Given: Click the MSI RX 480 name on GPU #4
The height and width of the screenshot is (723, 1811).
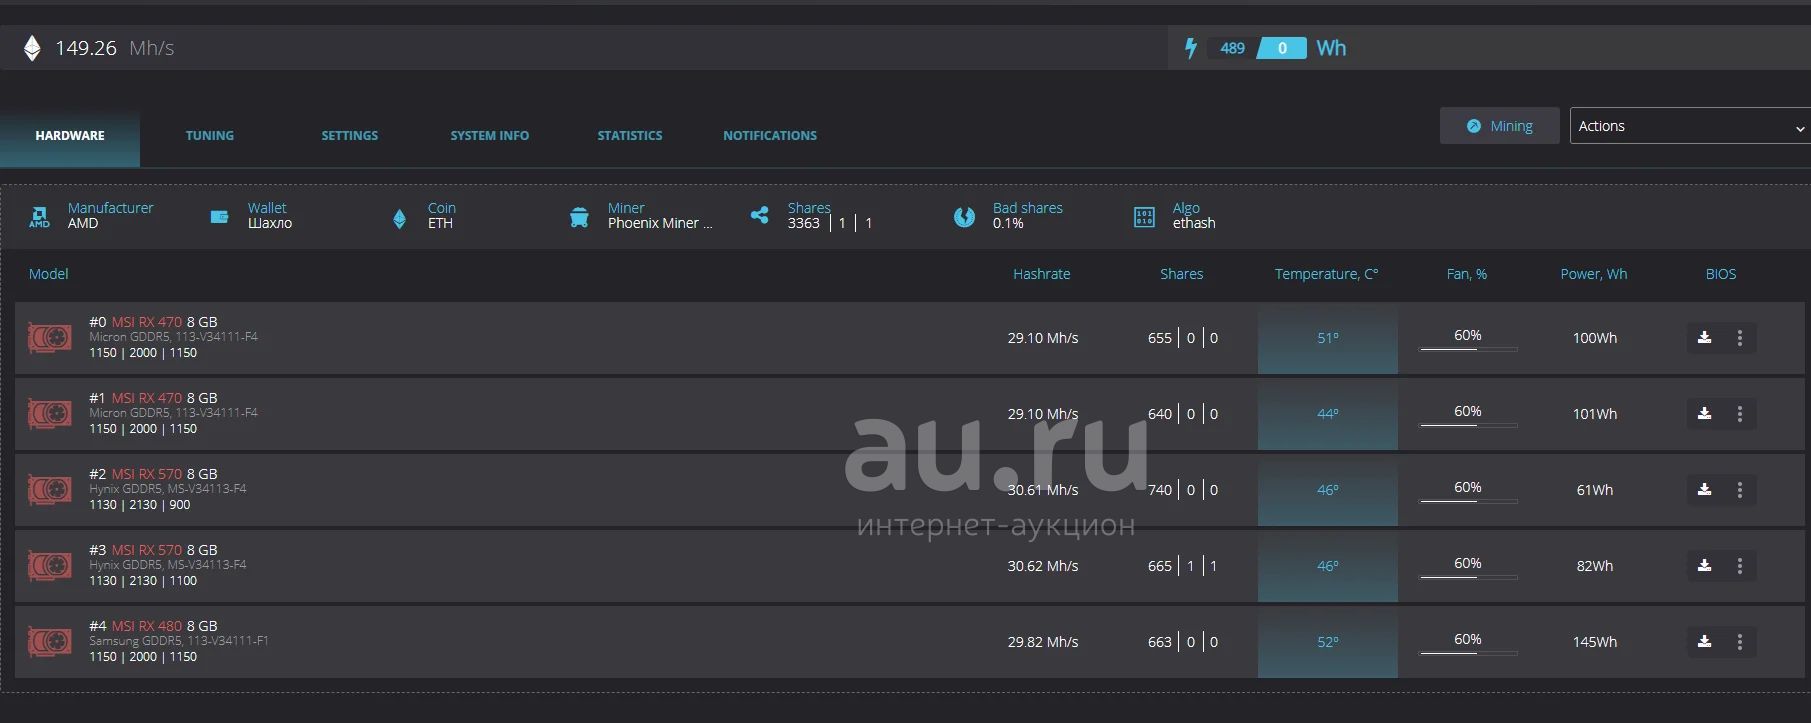Looking at the screenshot, I should click(x=147, y=626).
